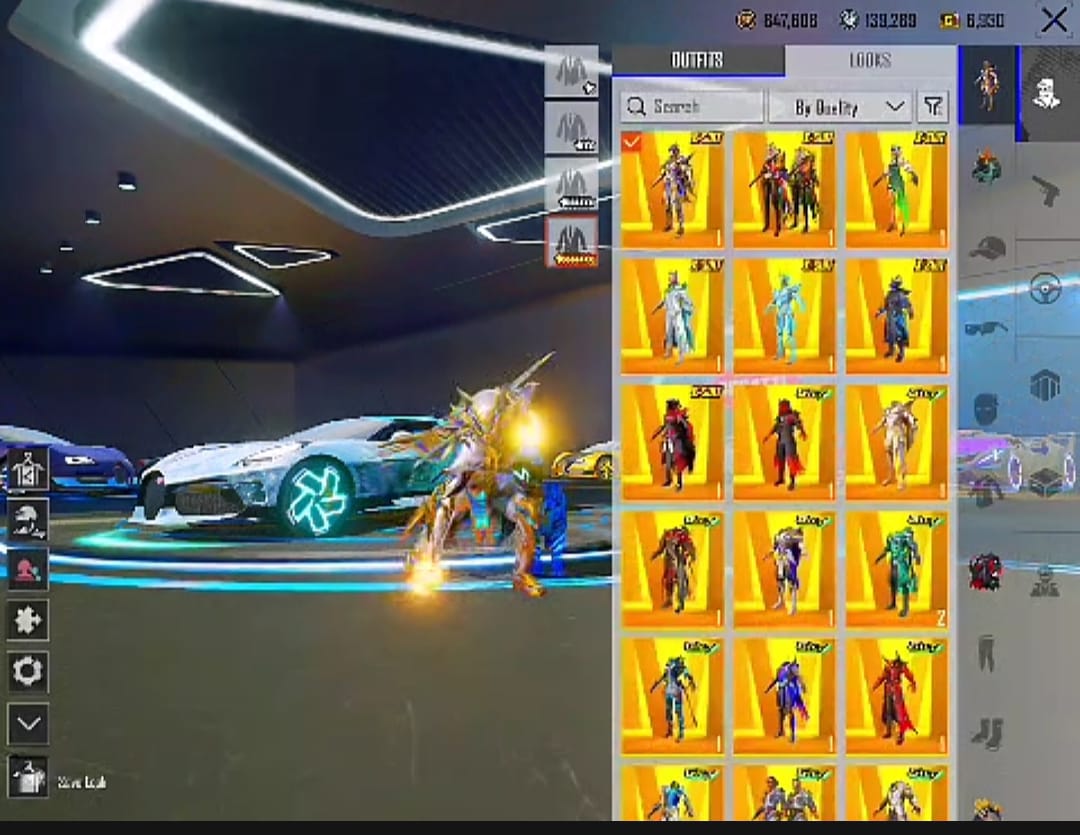Open the figure icon beside the red jacket

click(1045, 581)
